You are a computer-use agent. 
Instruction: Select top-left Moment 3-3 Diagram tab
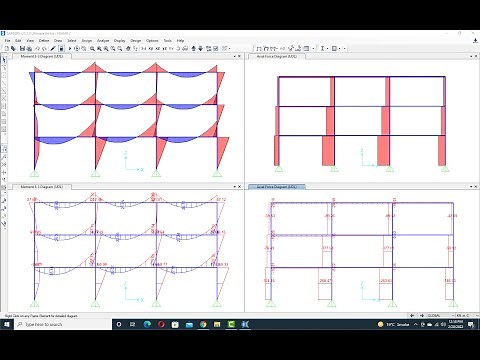(42, 56)
